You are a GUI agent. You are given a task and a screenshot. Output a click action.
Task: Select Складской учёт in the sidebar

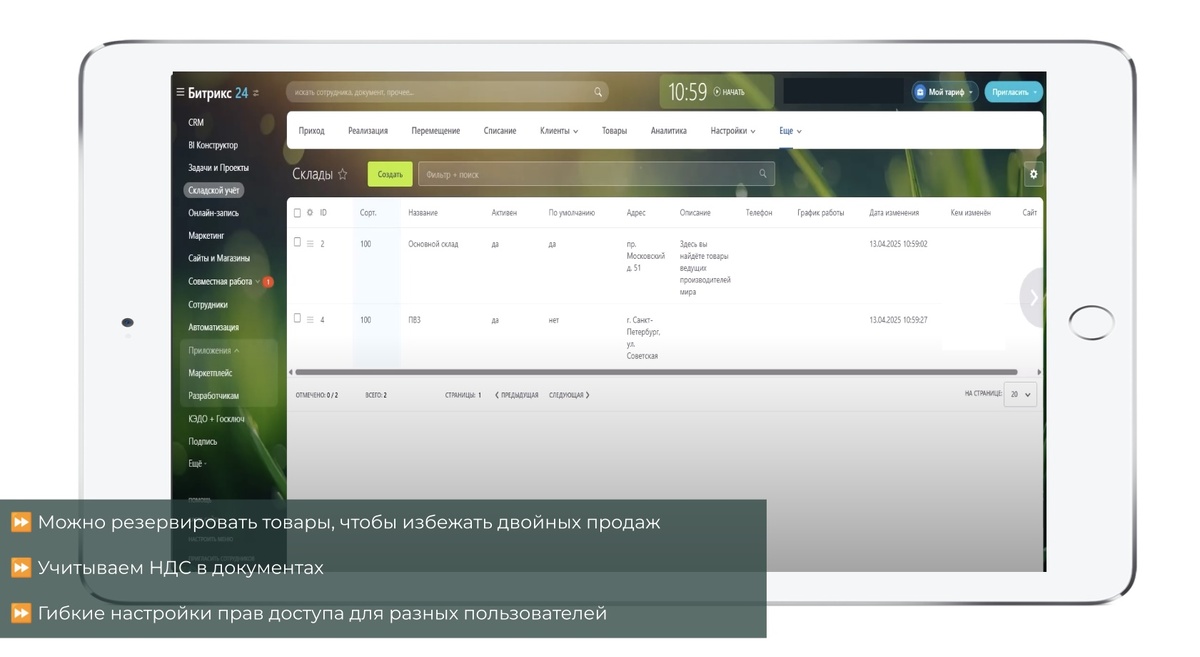coord(214,190)
